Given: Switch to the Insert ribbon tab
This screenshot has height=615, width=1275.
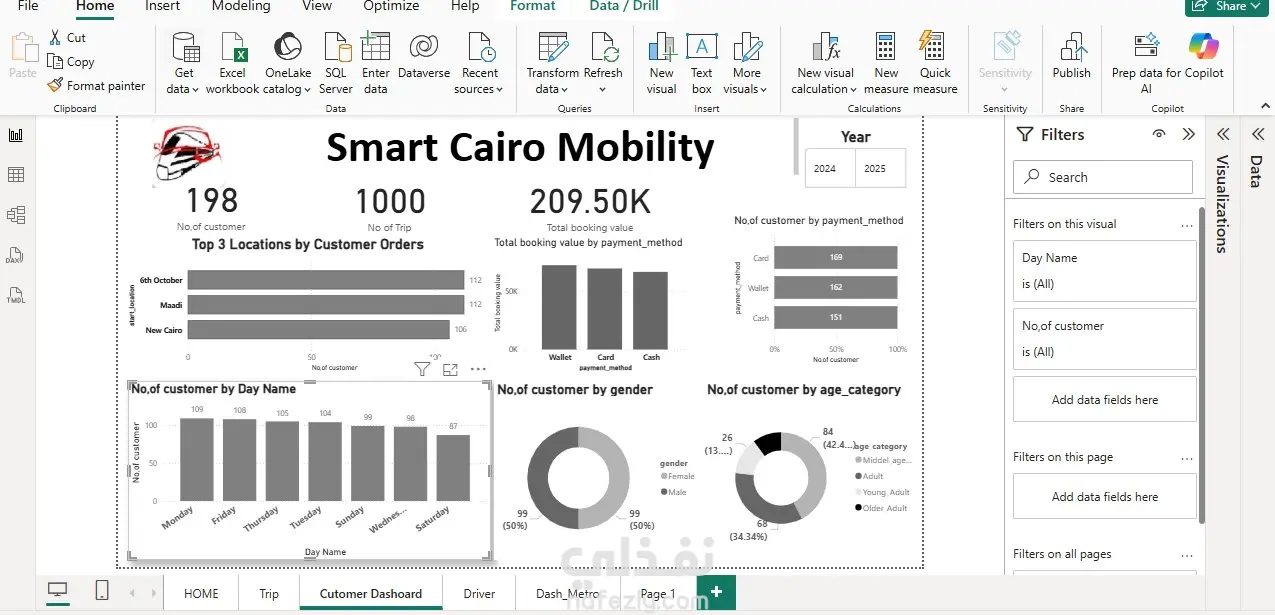Looking at the screenshot, I should pos(162,6).
